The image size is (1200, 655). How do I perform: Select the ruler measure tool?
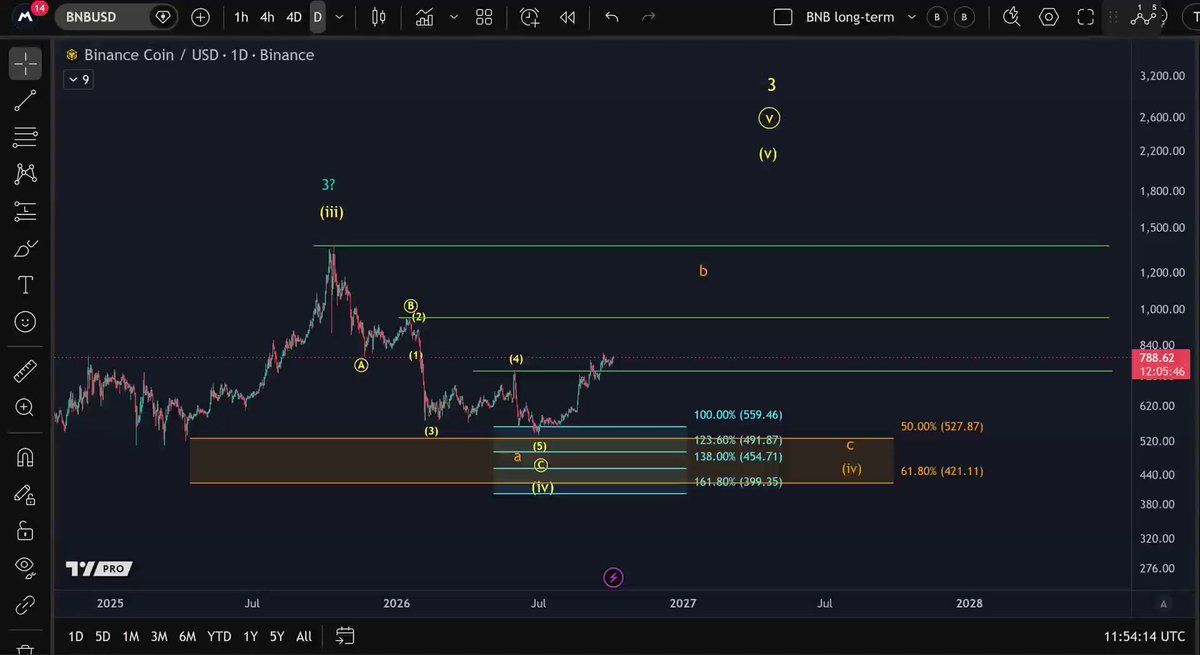pyautogui.click(x=25, y=371)
